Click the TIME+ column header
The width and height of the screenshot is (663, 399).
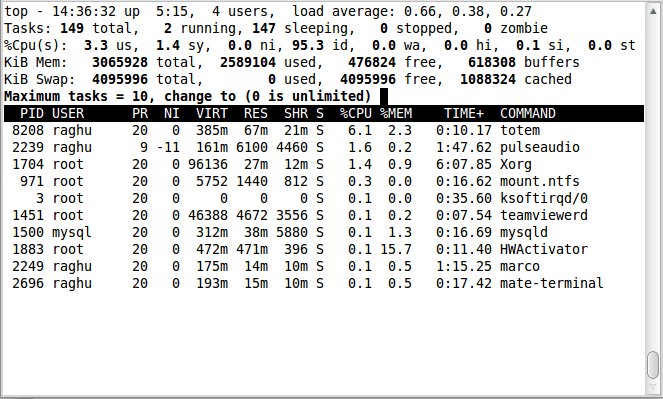coord(464,113)
